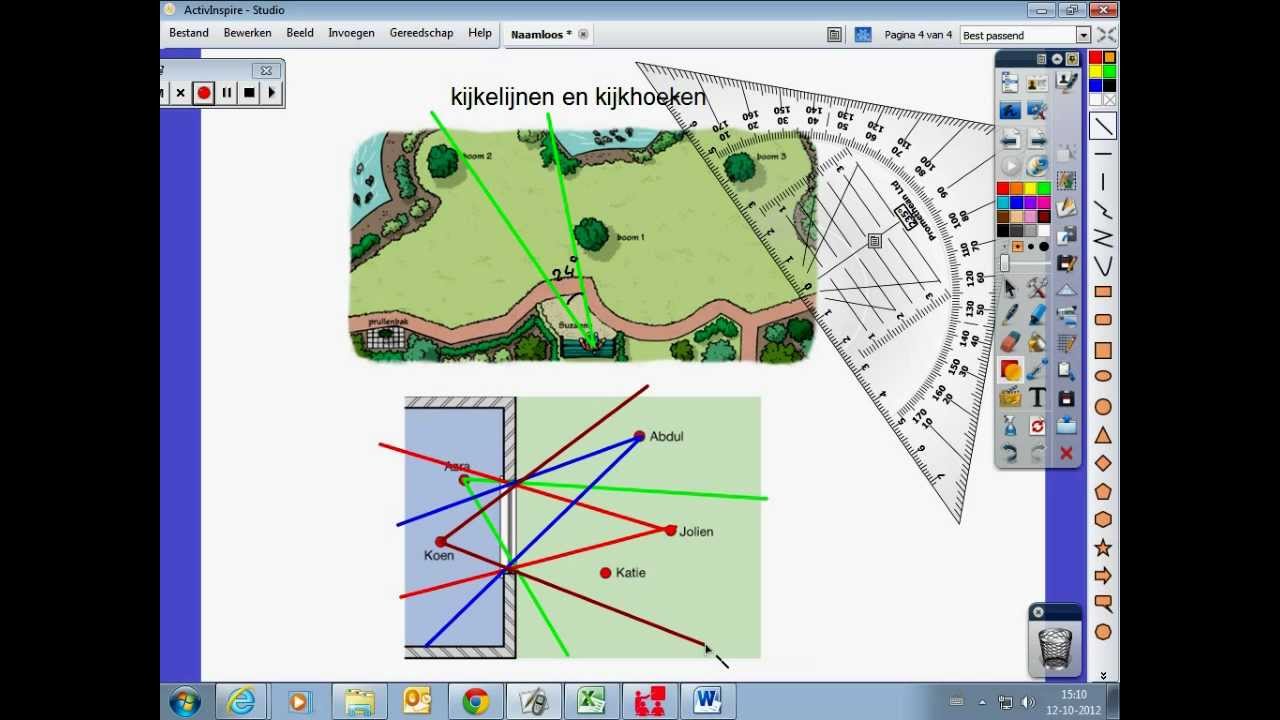The image size is (1280, 720).
Task: Open the Help menu
Action: click(480, 33)
